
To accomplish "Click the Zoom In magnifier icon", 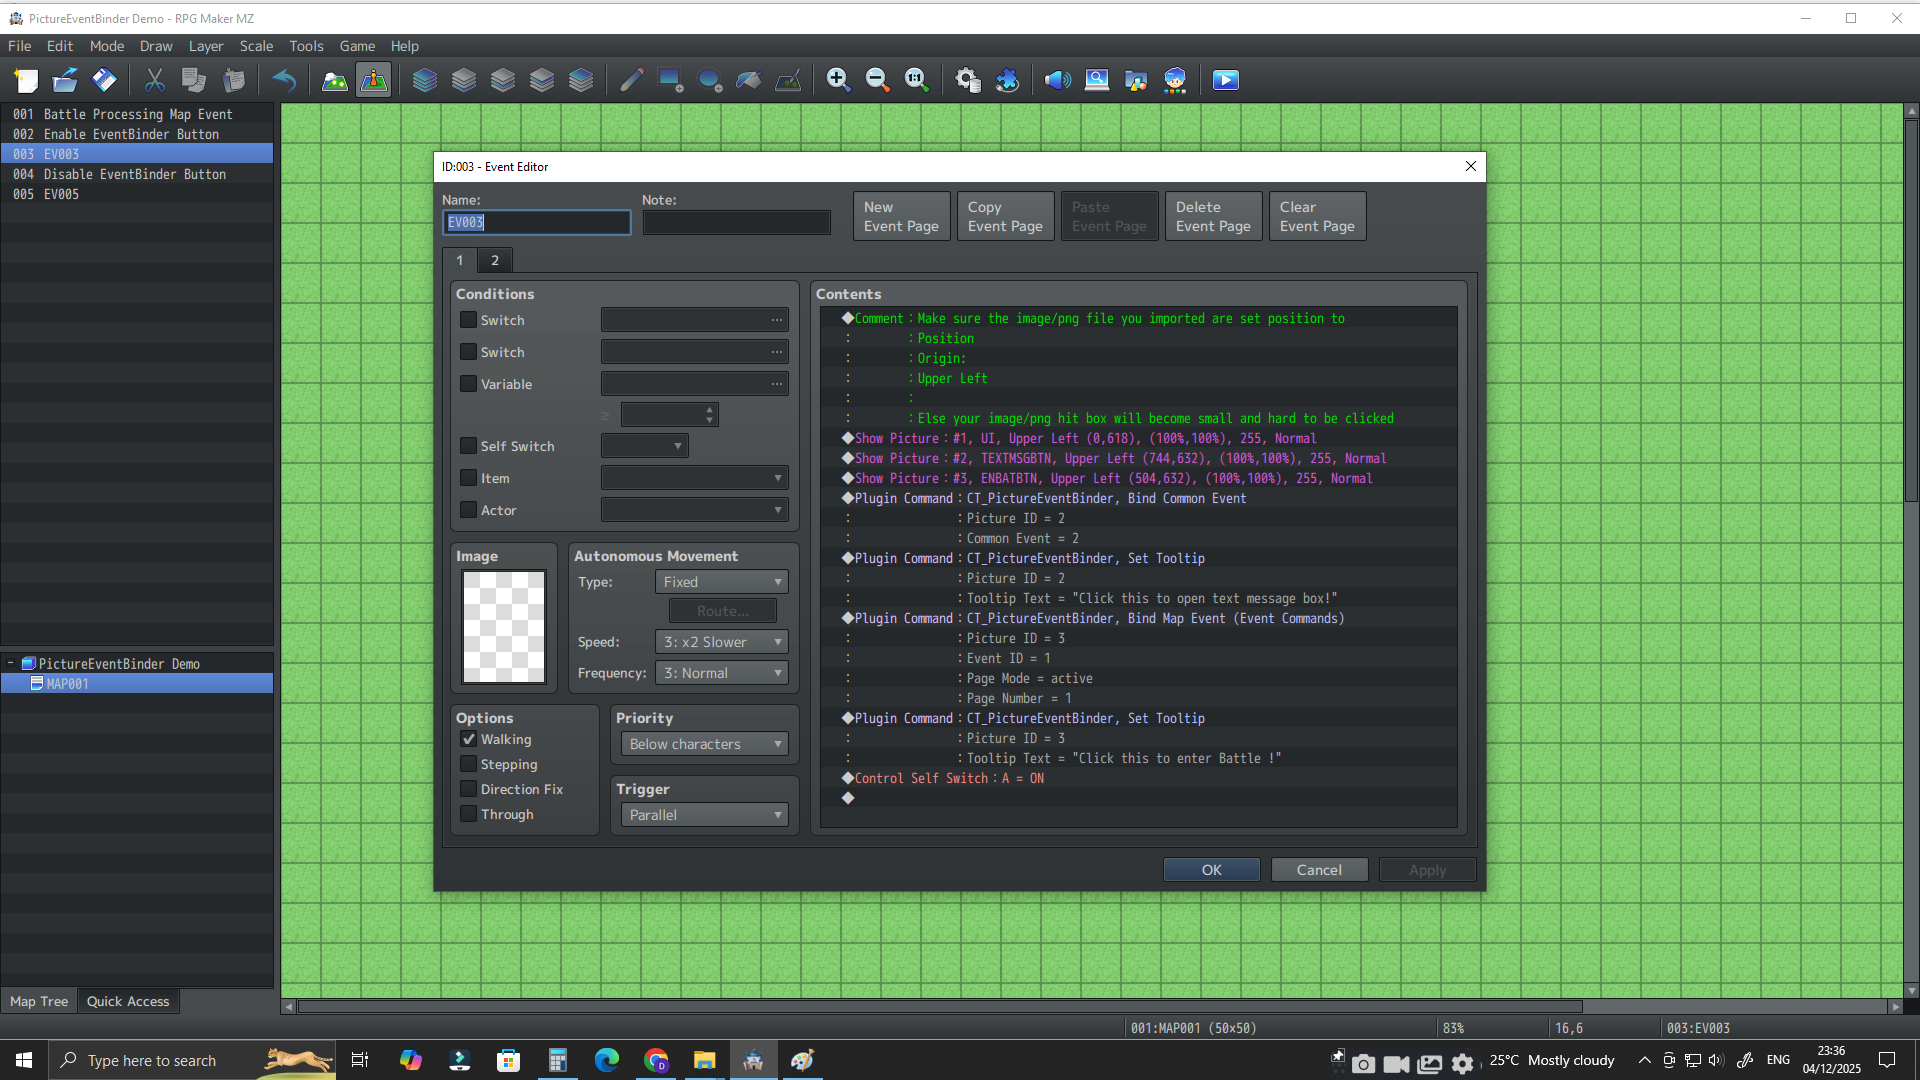I will coord(838,80).
